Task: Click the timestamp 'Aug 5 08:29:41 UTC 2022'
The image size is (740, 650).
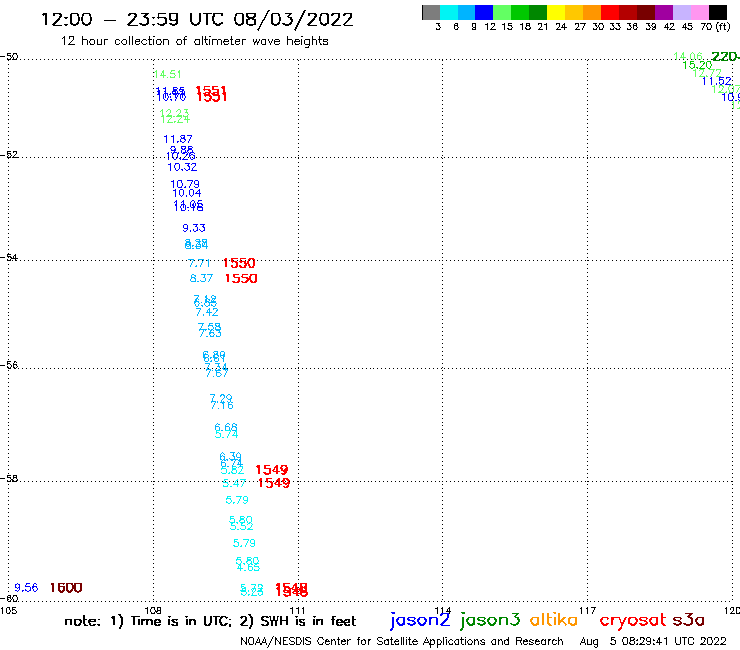Action: (653, 642)
